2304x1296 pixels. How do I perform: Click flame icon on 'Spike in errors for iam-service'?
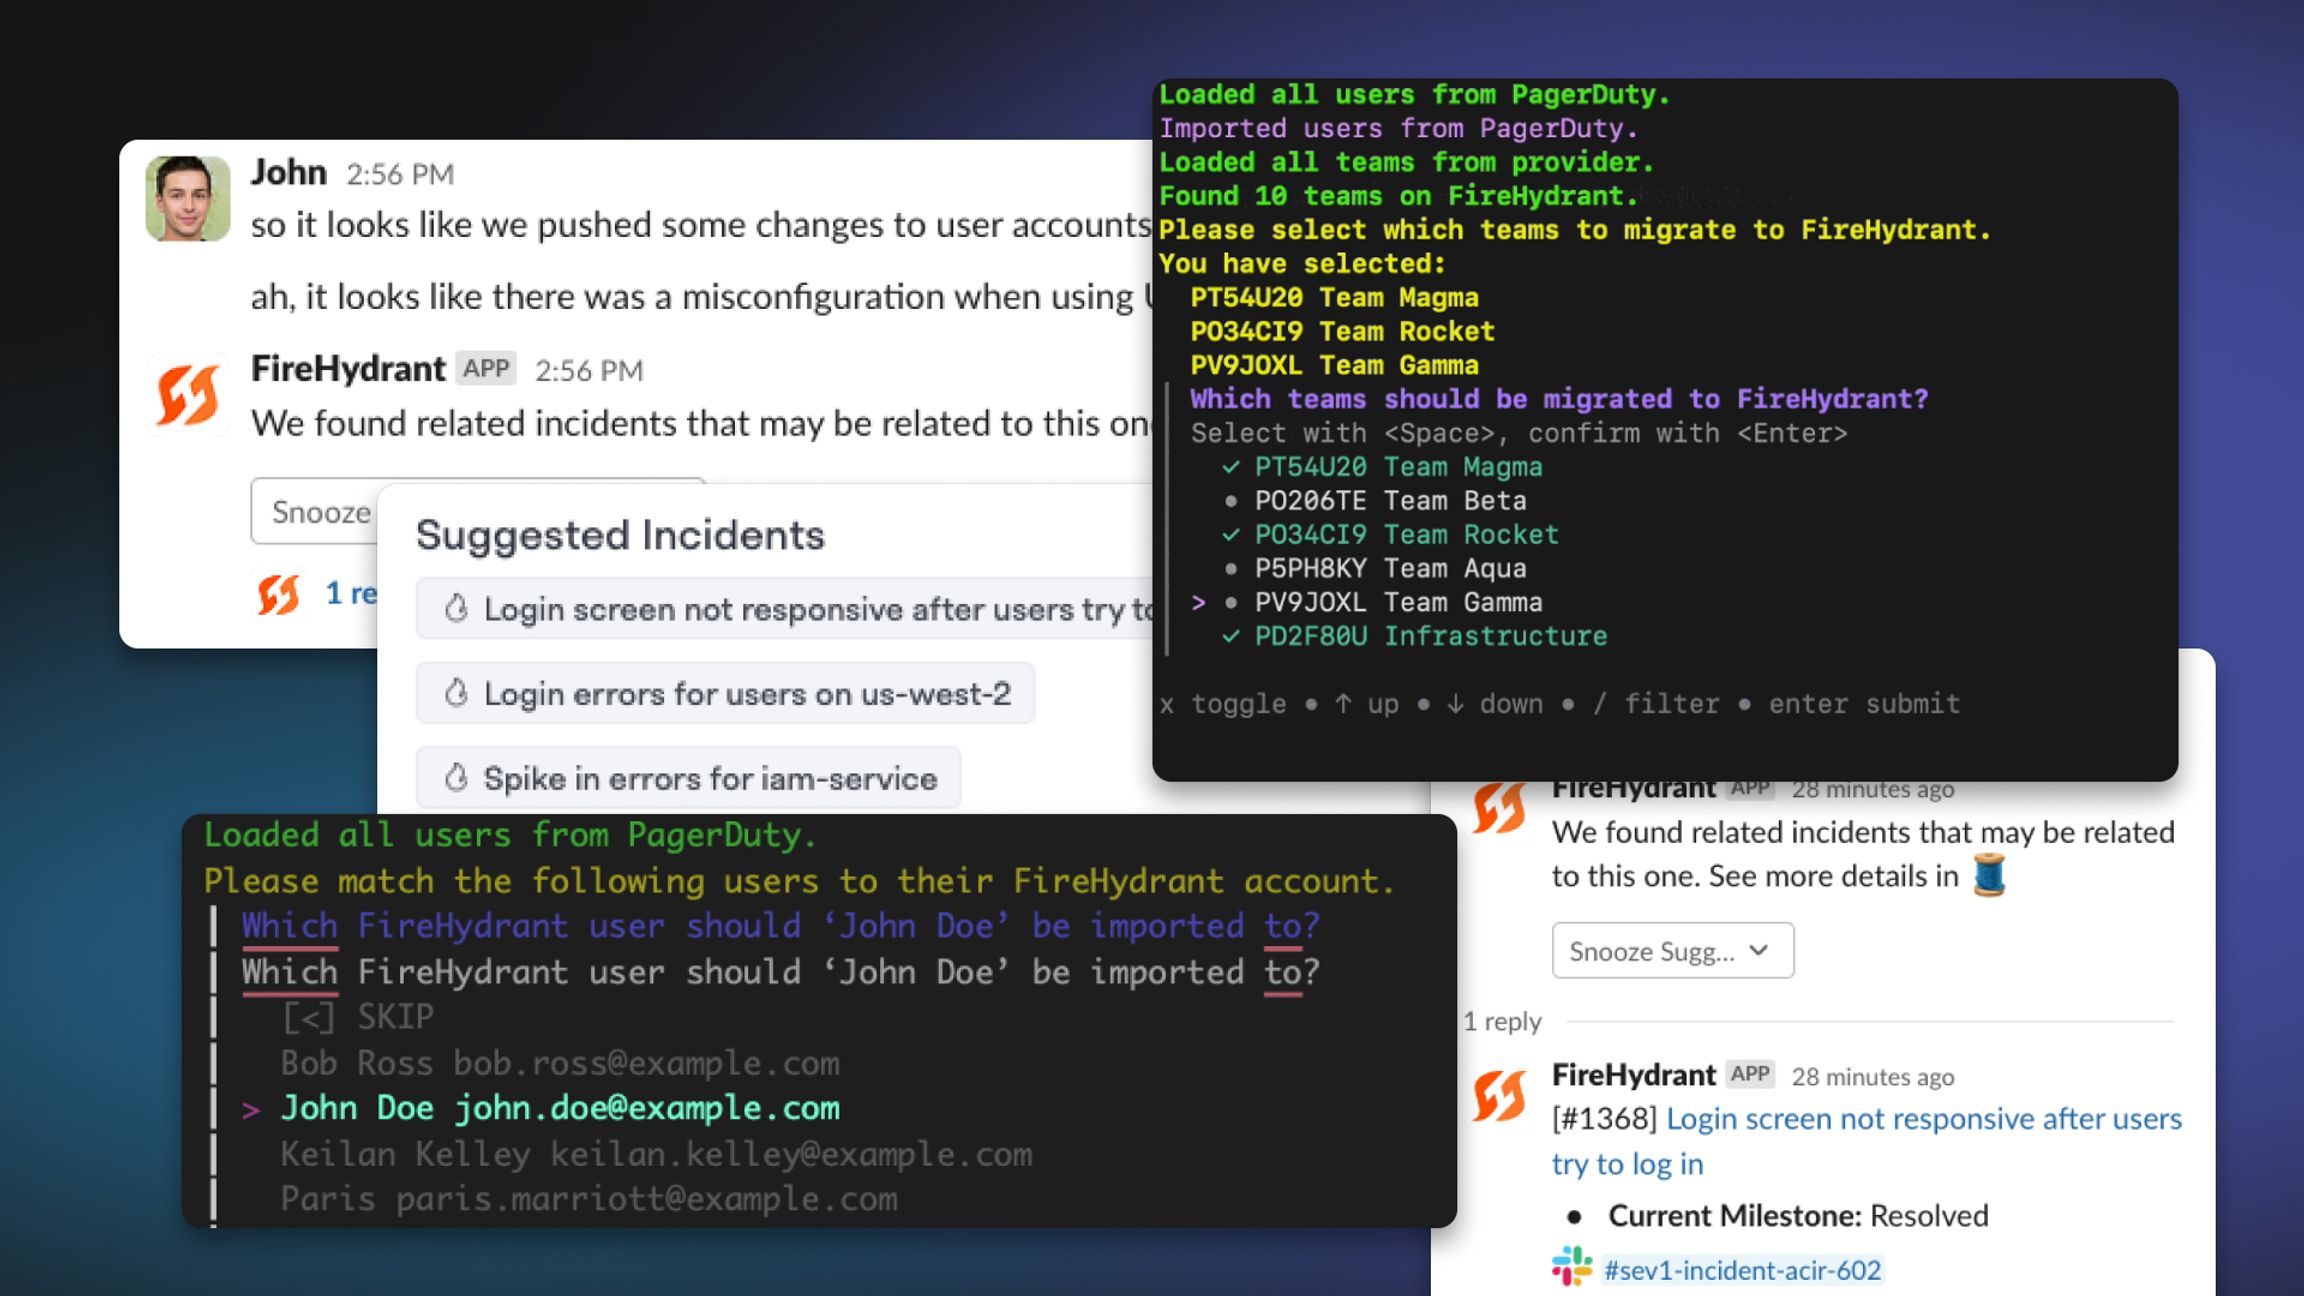pyautogui.click(x=456, y=777)
